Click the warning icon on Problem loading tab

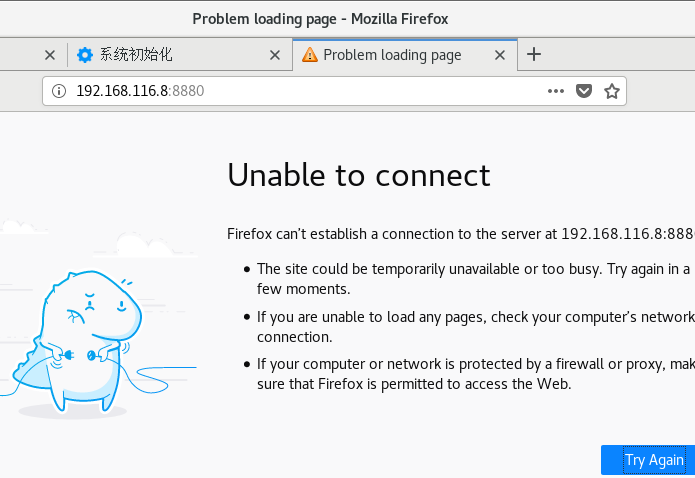point(309,55)
